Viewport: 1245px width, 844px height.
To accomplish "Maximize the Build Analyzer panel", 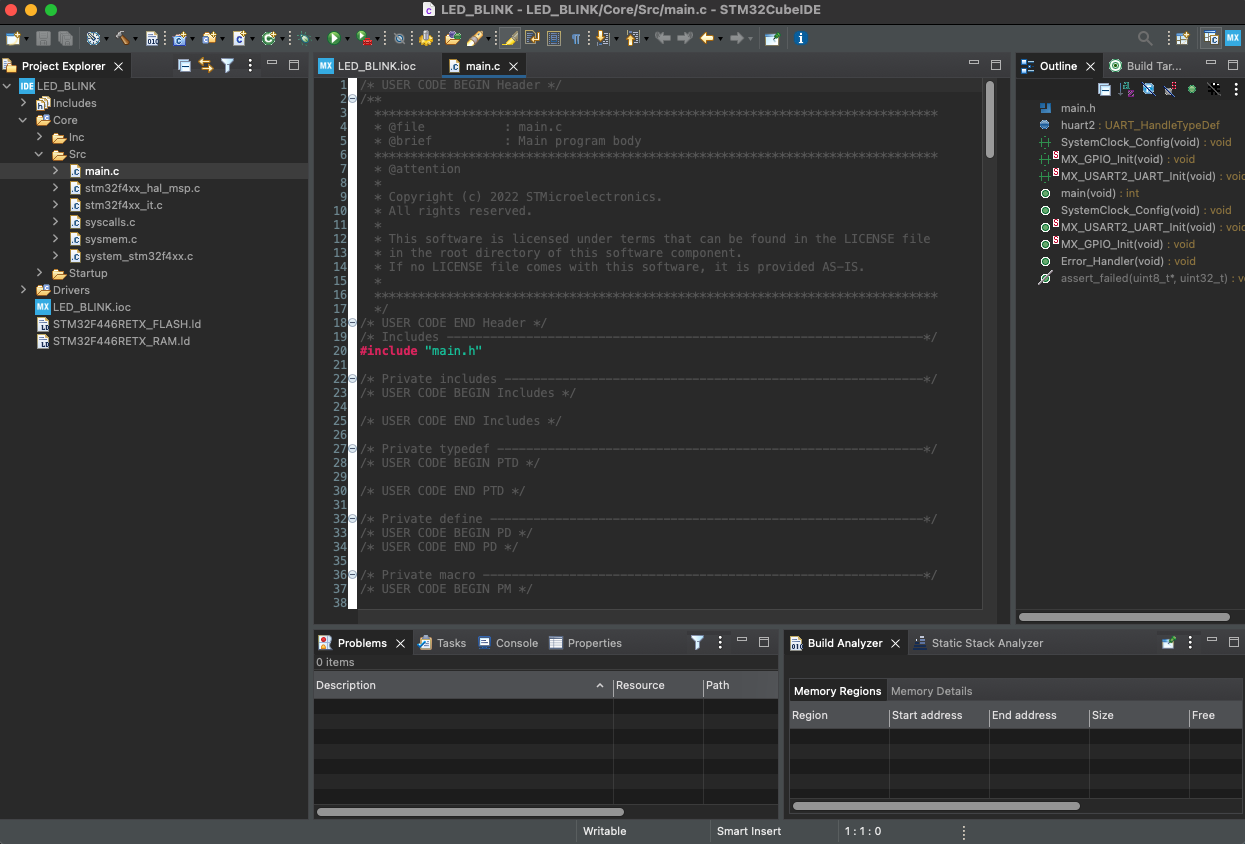I will [1234, 642].
